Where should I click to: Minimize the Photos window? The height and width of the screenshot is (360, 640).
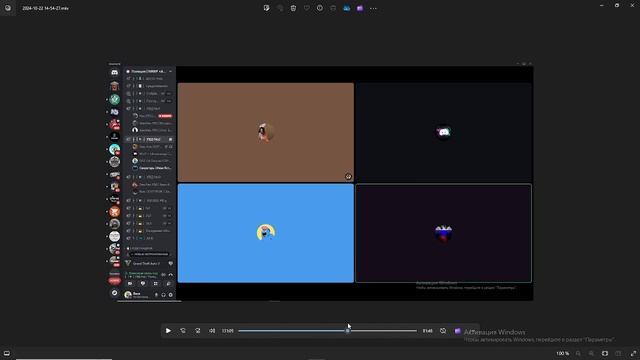(602, 5)
